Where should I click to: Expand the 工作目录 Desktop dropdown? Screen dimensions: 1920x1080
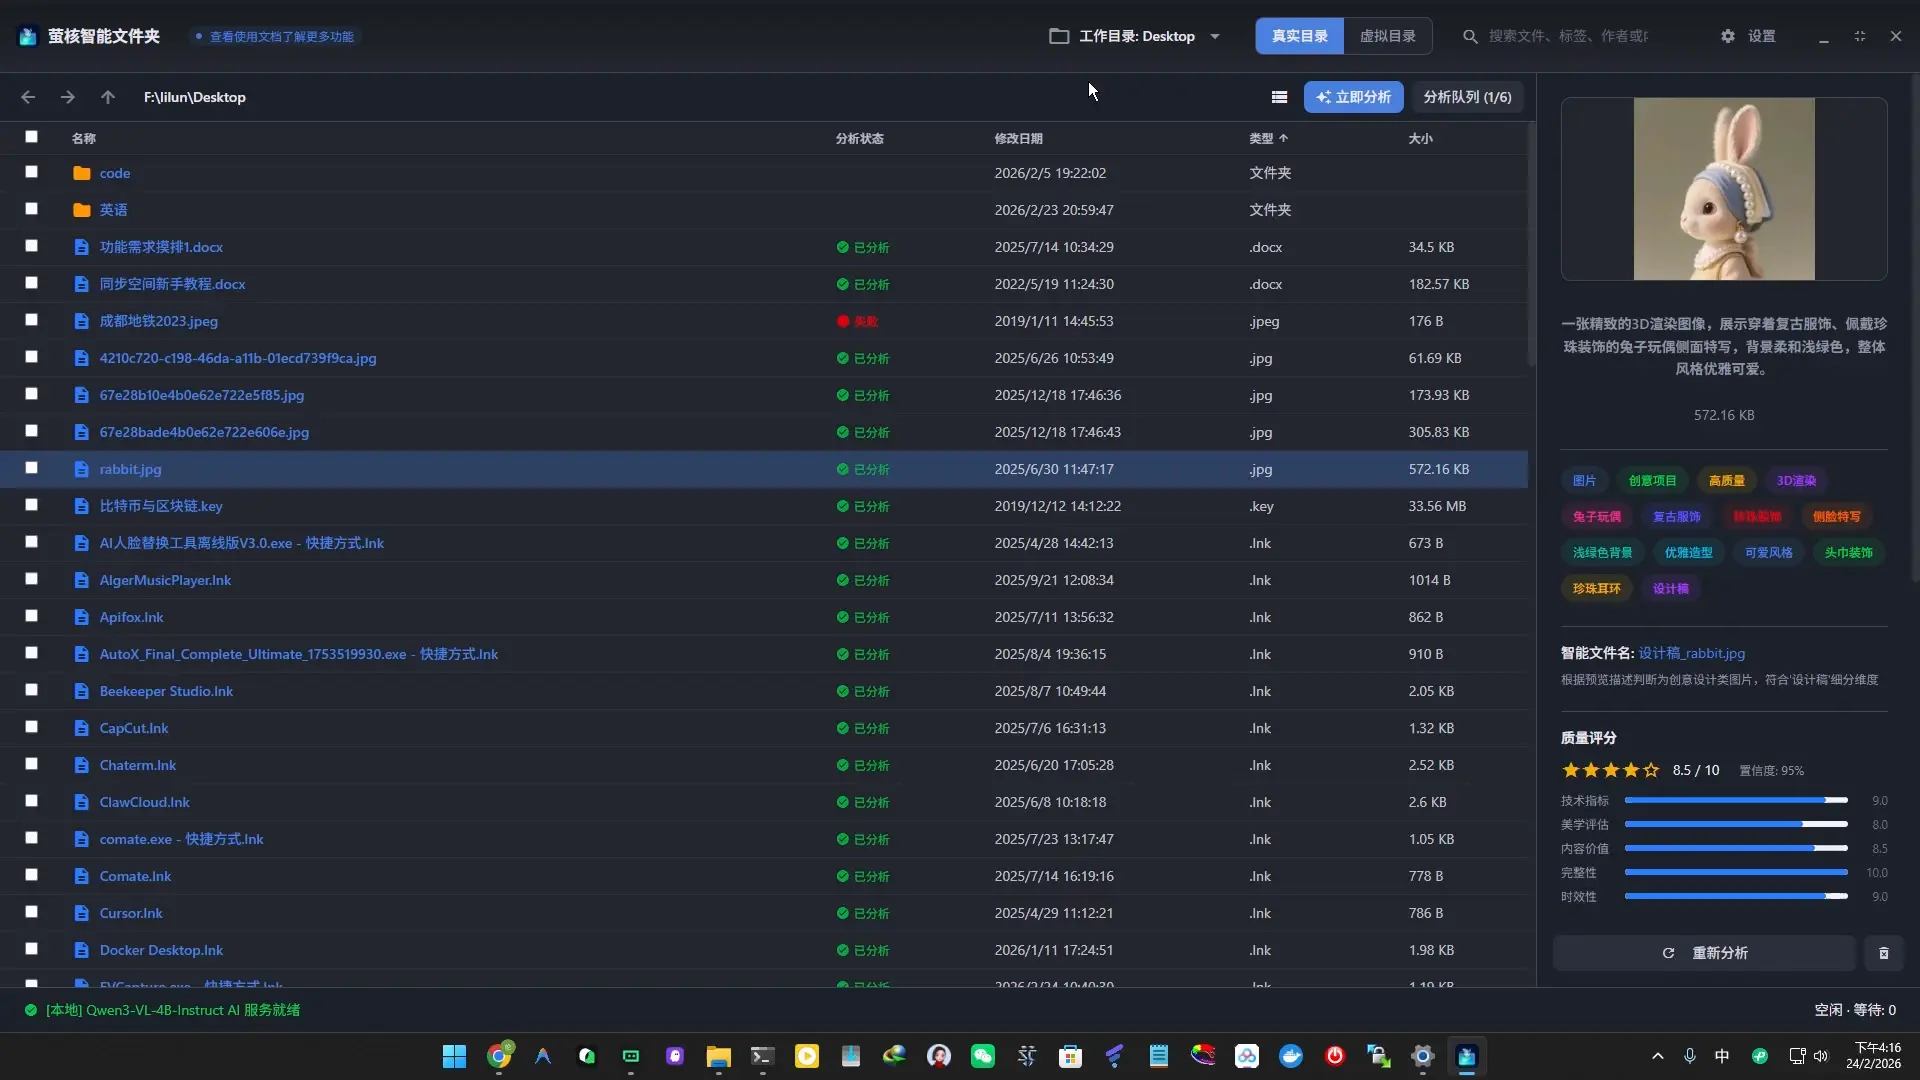coord(1215,36)
